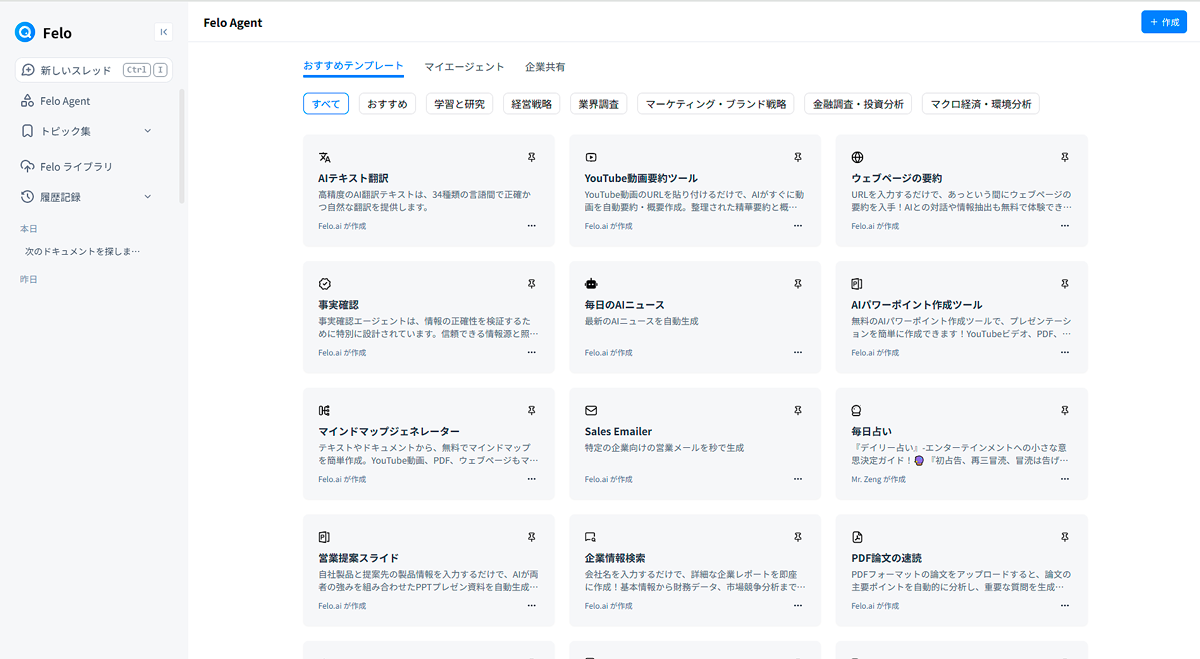Image resolution: width=1200 pixels, height=659 pixels.
Task: Open more options on 毎日占い card
Action: 1065,479
